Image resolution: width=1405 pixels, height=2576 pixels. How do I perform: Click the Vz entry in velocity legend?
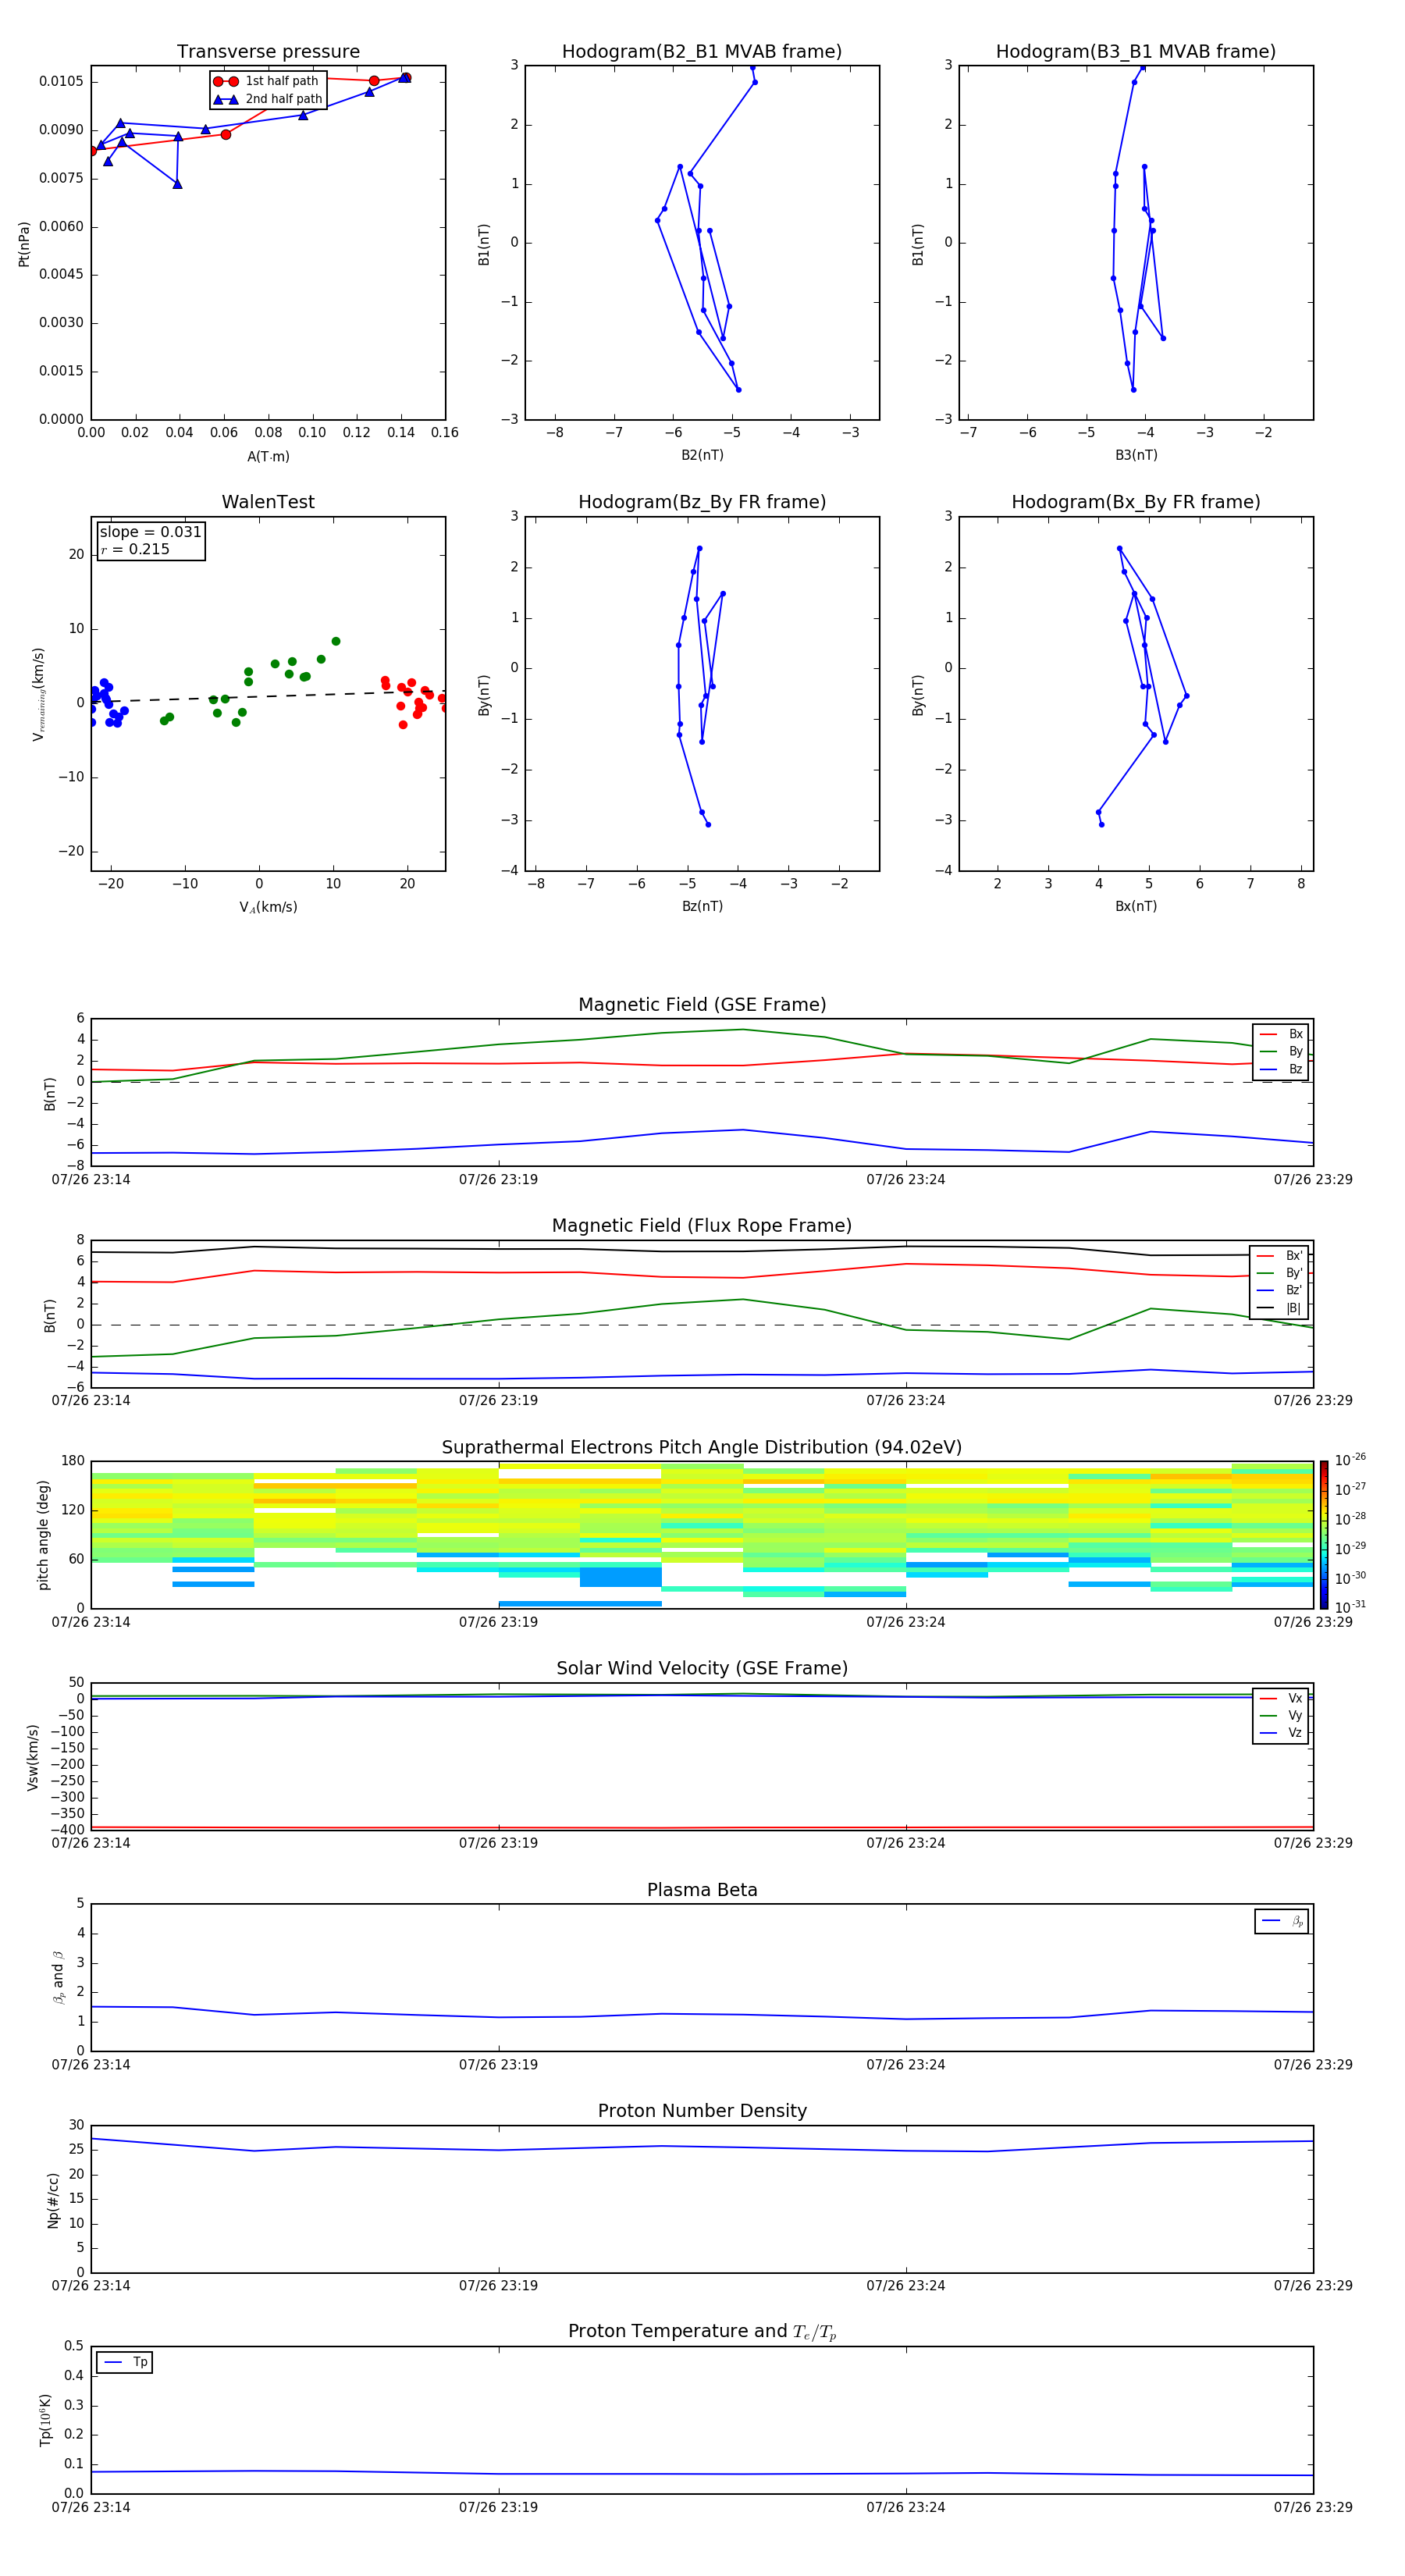[1281, 1733]
